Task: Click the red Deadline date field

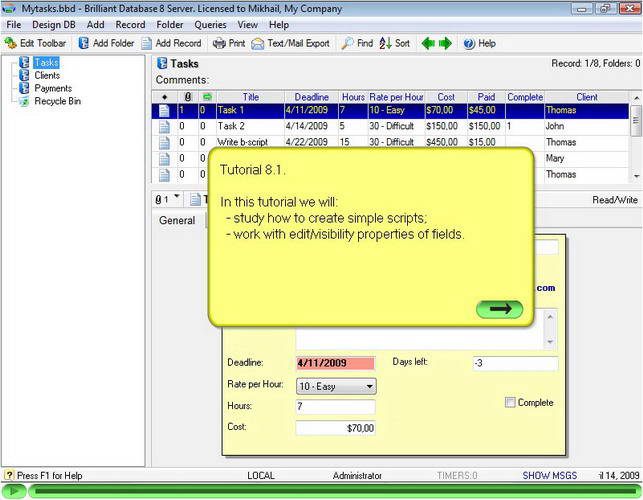Action: tap(336, 363)
